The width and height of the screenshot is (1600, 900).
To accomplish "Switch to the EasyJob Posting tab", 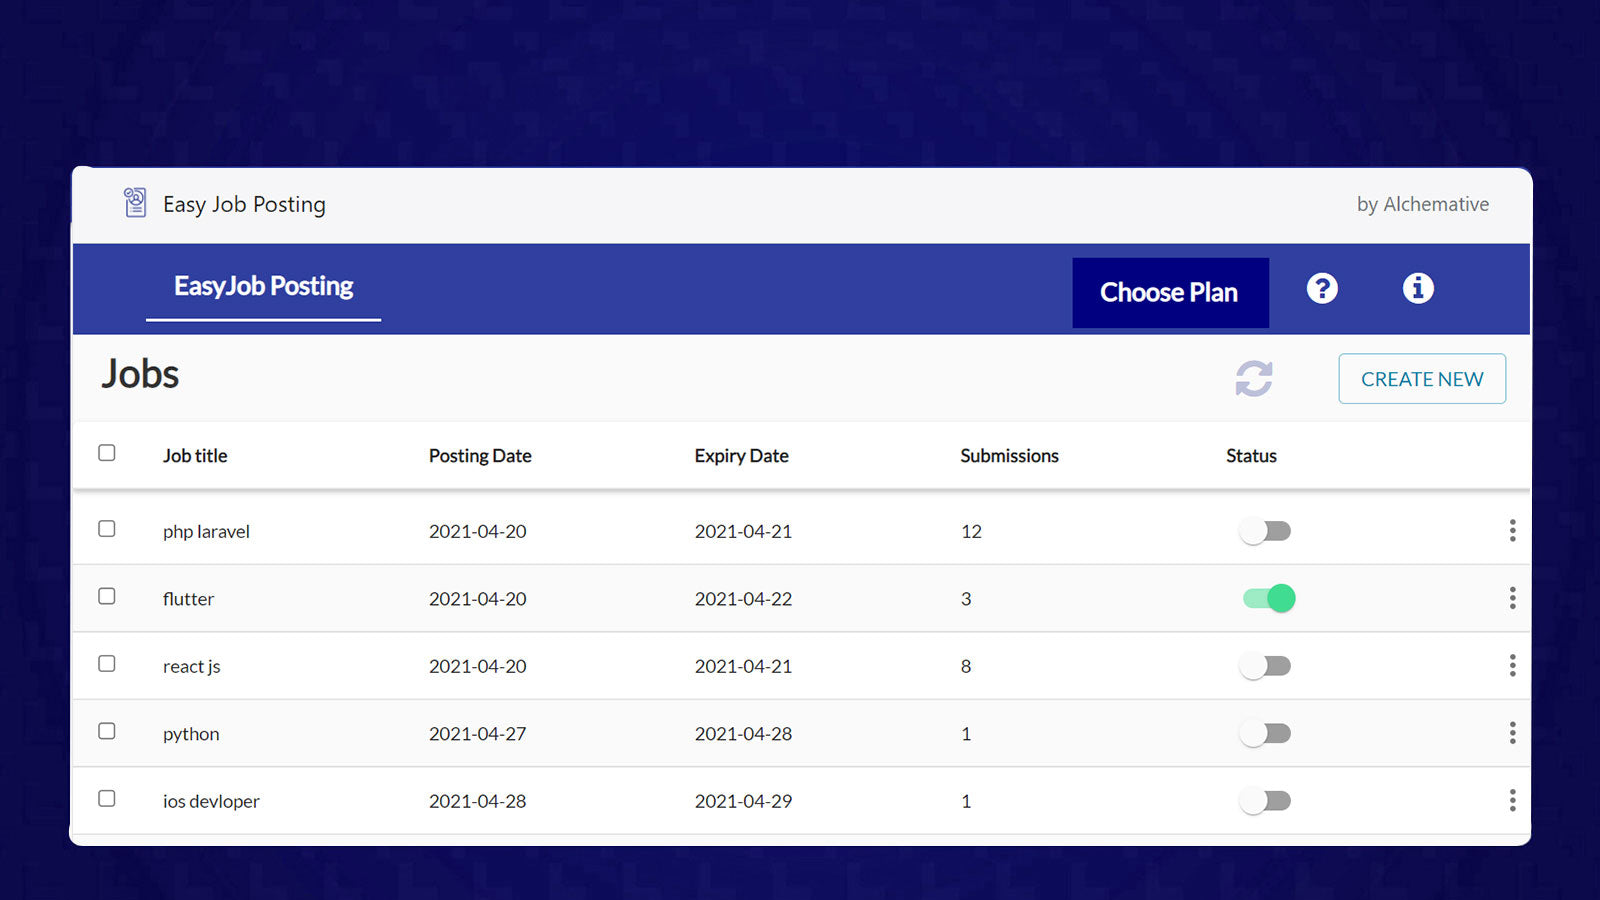I will (x=263, y=287).
